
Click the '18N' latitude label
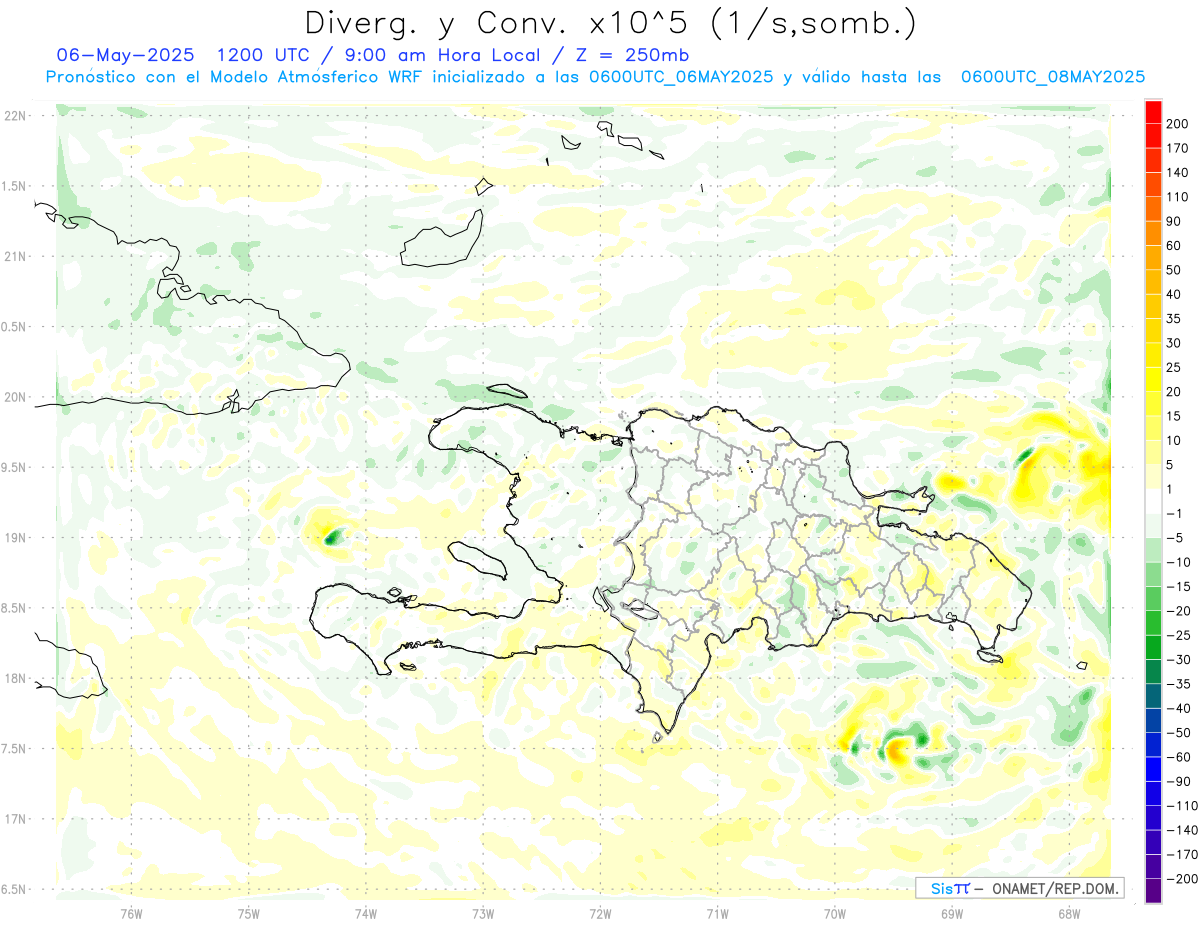tap(14, 679)
